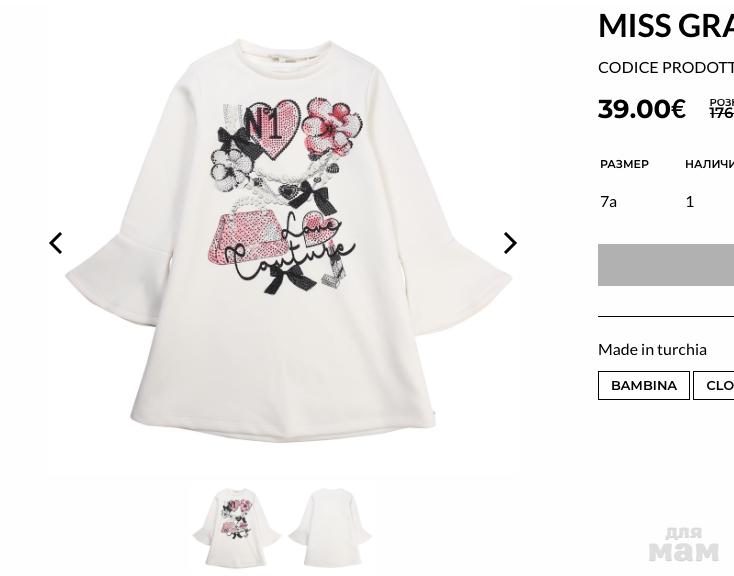Click the MISS GRA product title

(665, 26)
